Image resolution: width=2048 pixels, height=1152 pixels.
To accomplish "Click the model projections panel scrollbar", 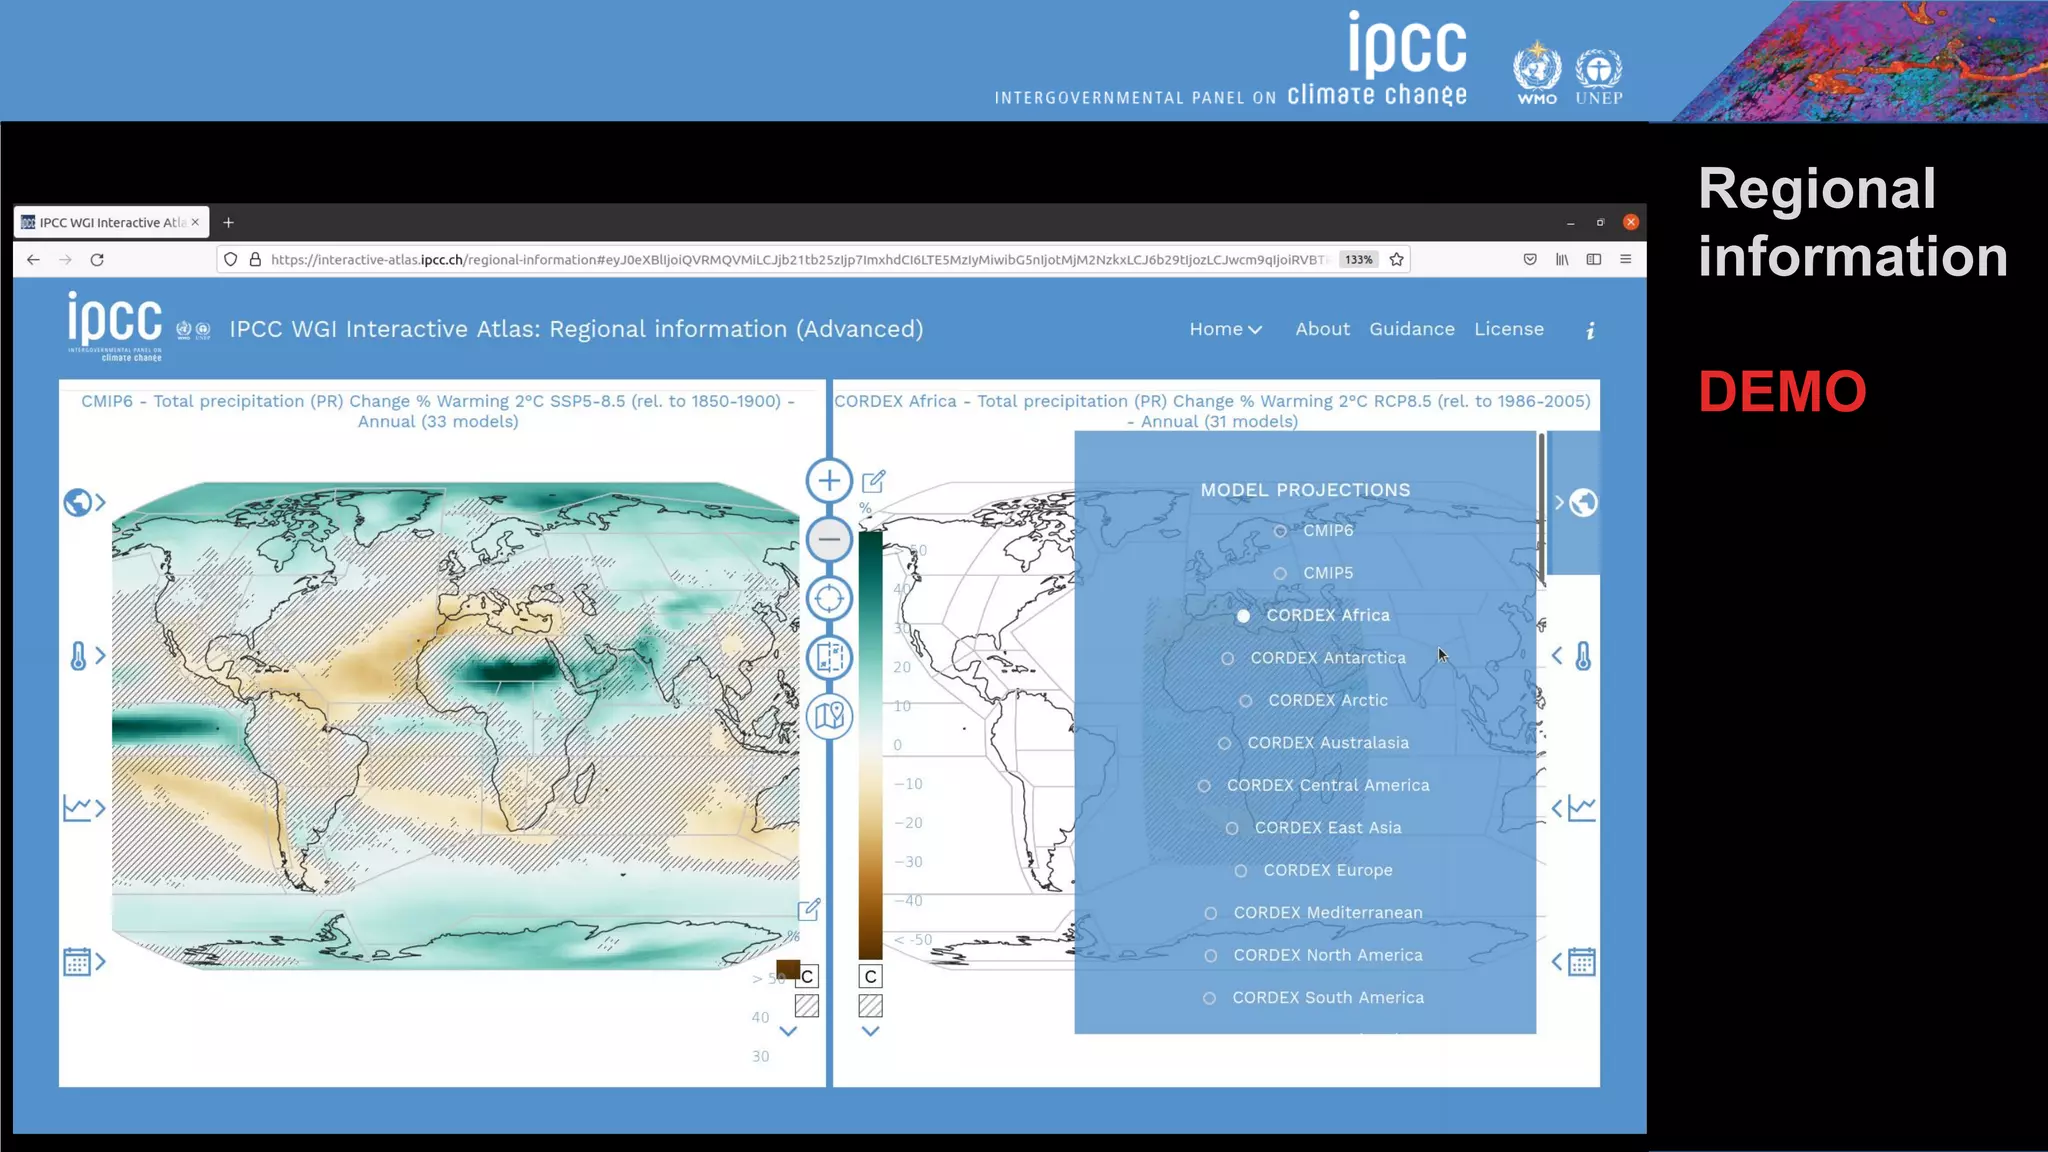I will [1541, 508].
